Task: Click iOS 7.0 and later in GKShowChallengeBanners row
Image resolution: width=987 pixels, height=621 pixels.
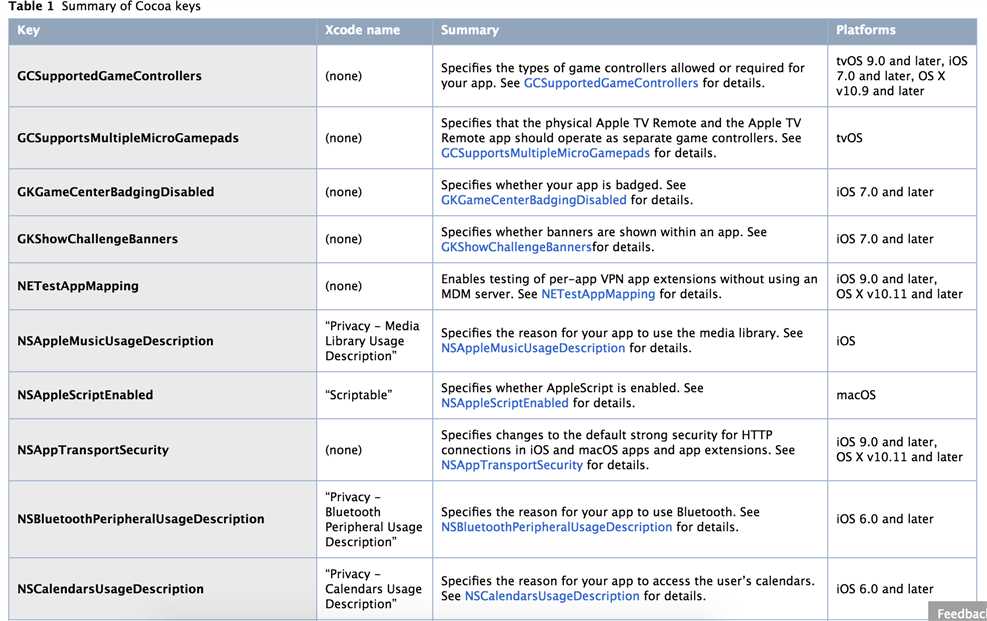Action: pos(884,239)
